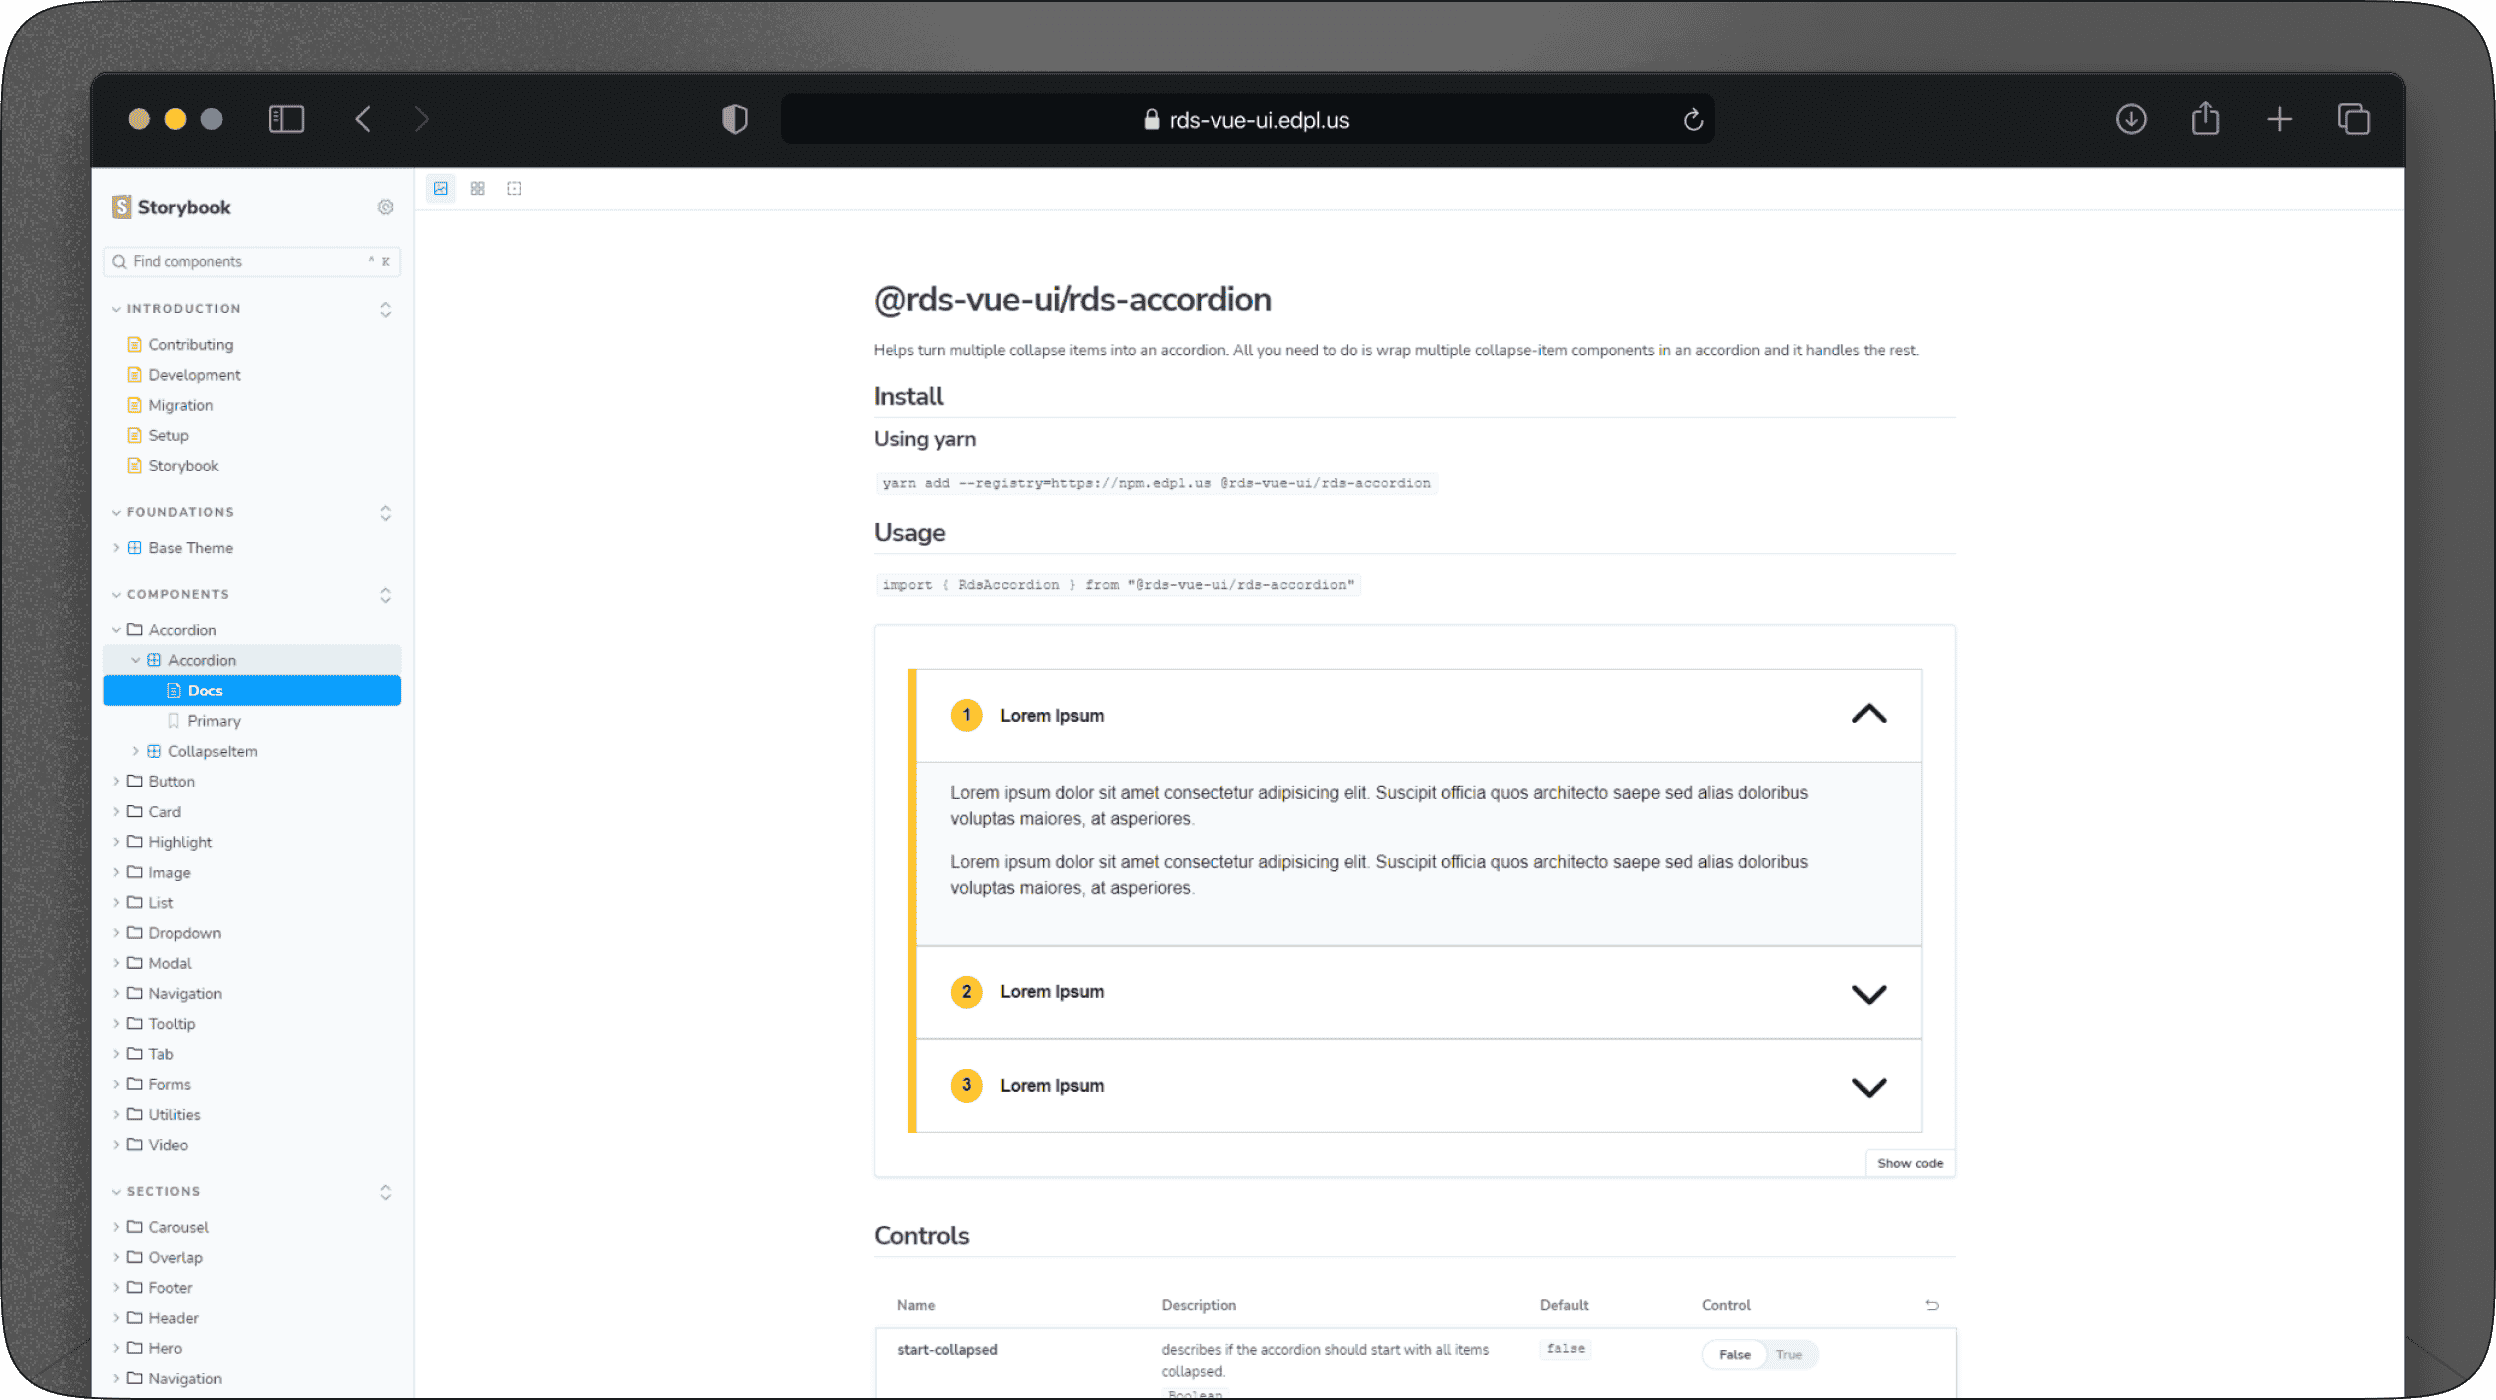Toggle the Safari sidebar panel icon
2496x1400 pixels.
(x=286, y=120)
